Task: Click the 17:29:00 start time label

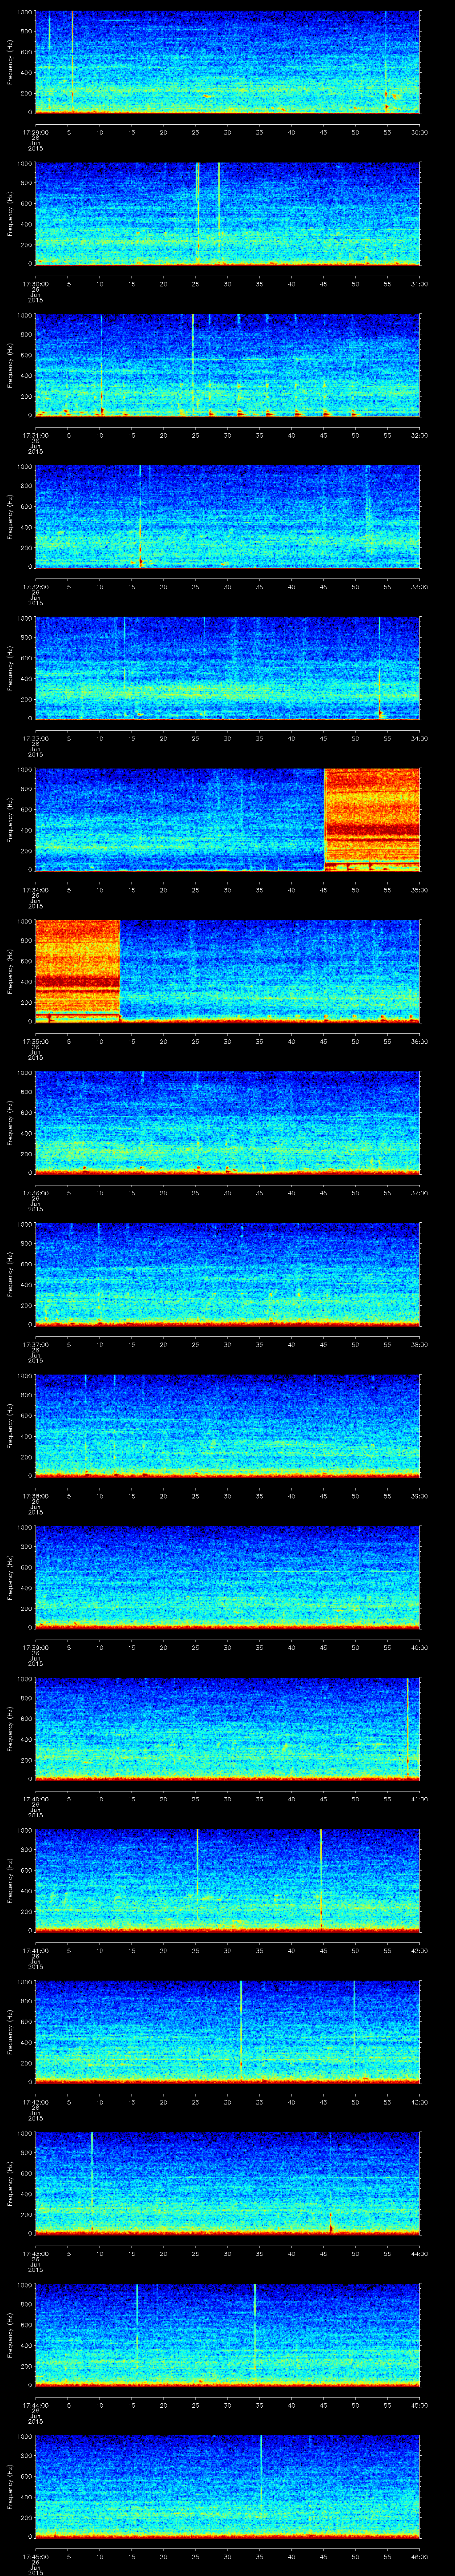Action: click(35, 131)
